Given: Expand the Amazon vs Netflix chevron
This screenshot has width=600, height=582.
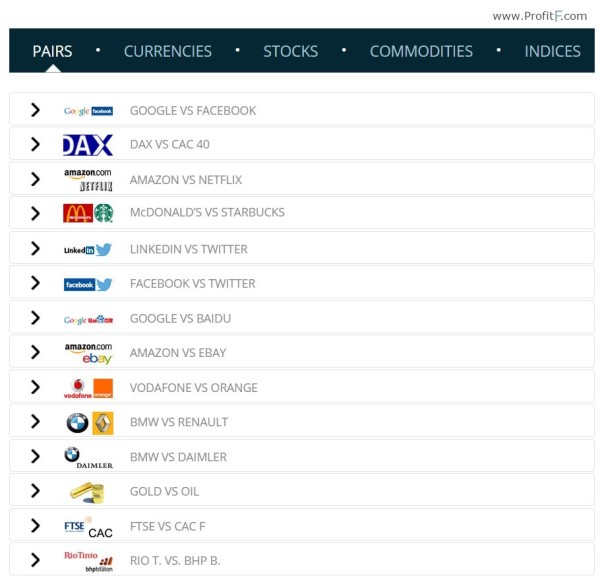Looking at the screenshot, I should 35,179.
